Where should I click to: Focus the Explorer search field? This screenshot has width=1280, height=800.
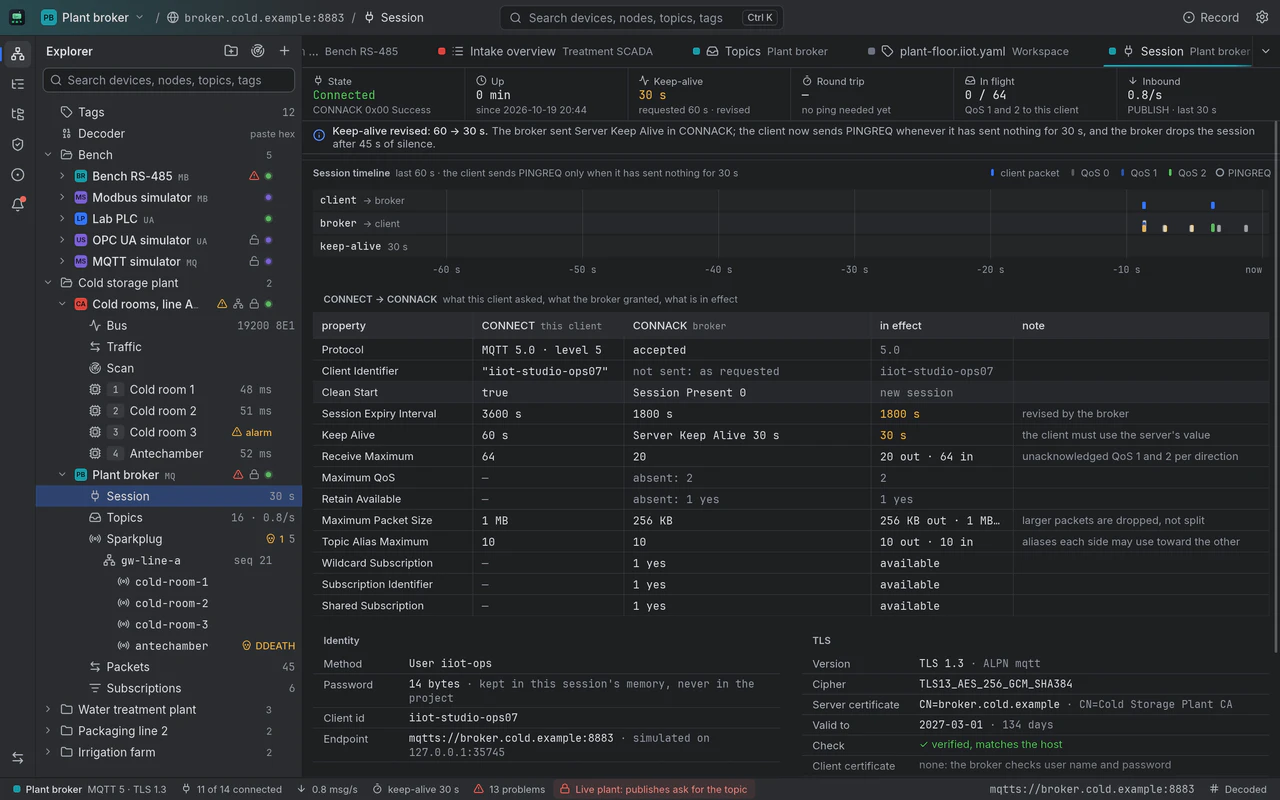[169, 80]
